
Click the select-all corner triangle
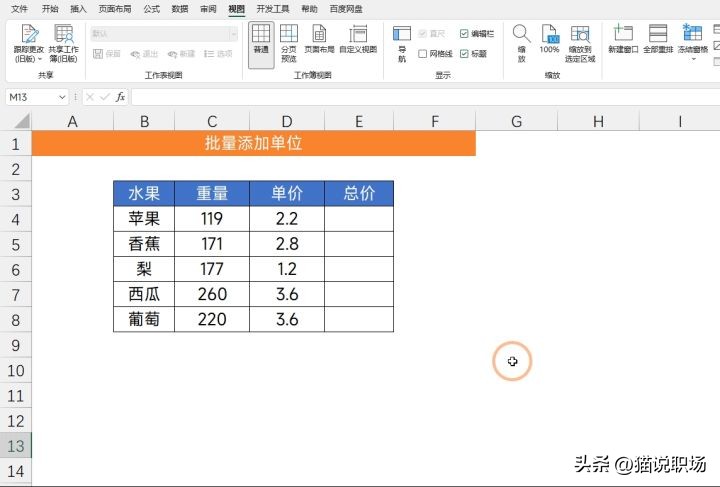click(x=22, y=121)
